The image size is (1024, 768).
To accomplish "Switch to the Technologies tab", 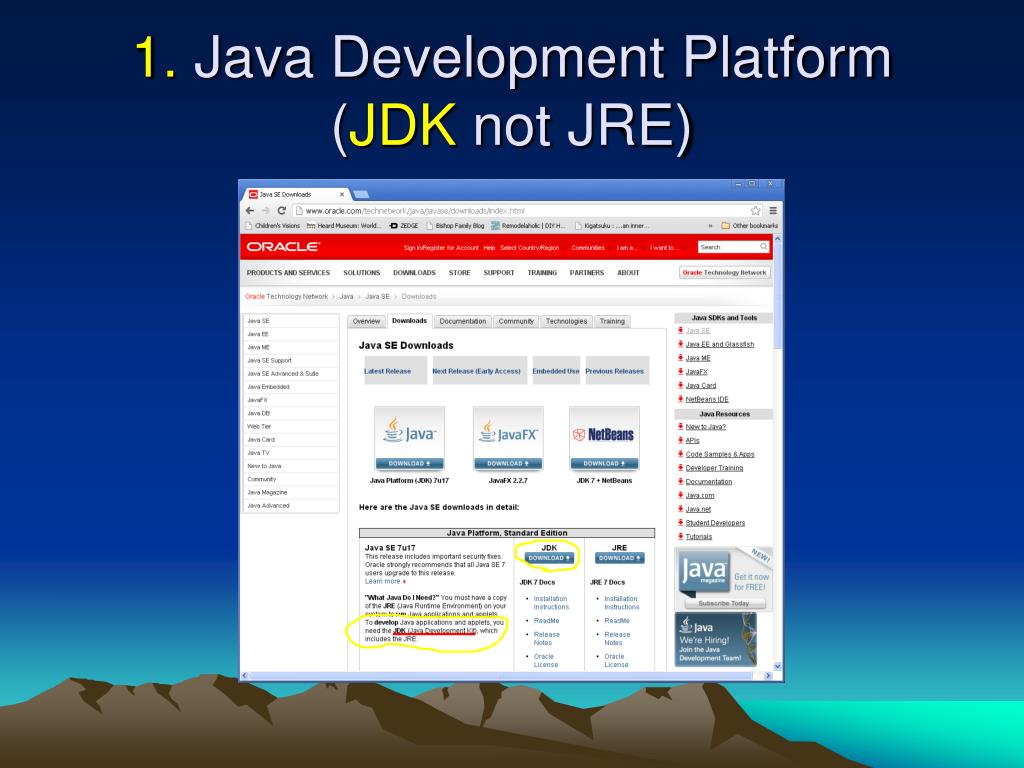I will pyautogui.click(x=566, y=321).
